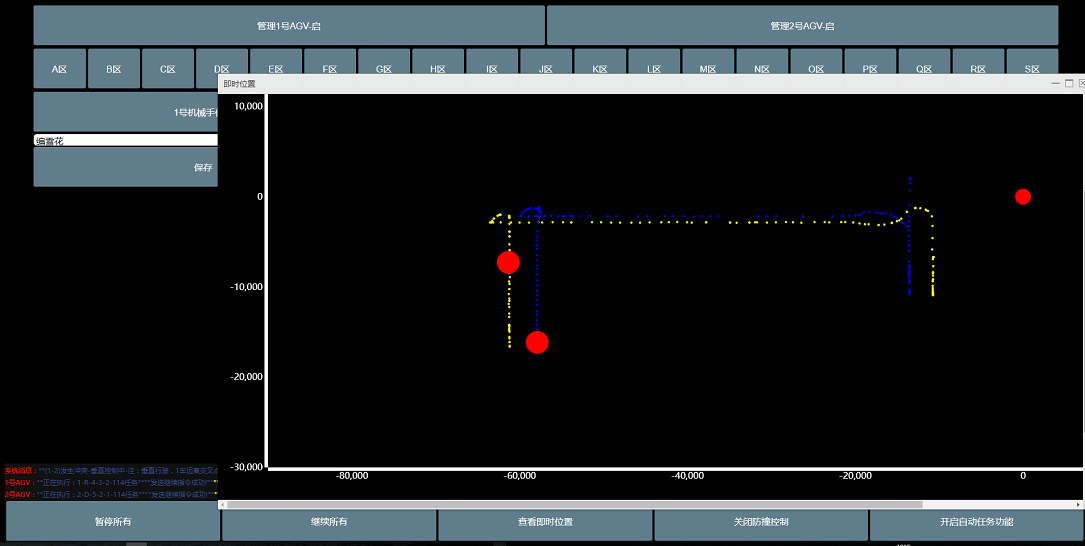The image size is (1085, 546).
Task: Click the horizontal scrollbar's left arrow
Action: point(222,505)
